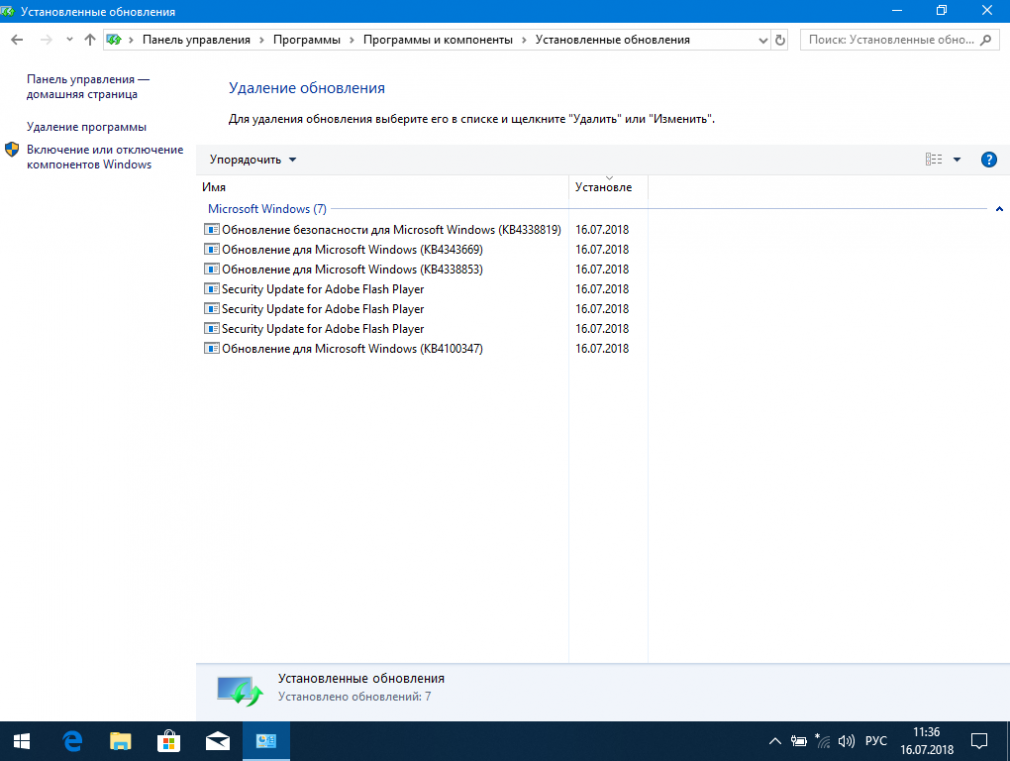The height and width of the screenshot is (761, 1010).
Task: Open 'Программы' breadcrumb segment
Action: tap(307, 40)
